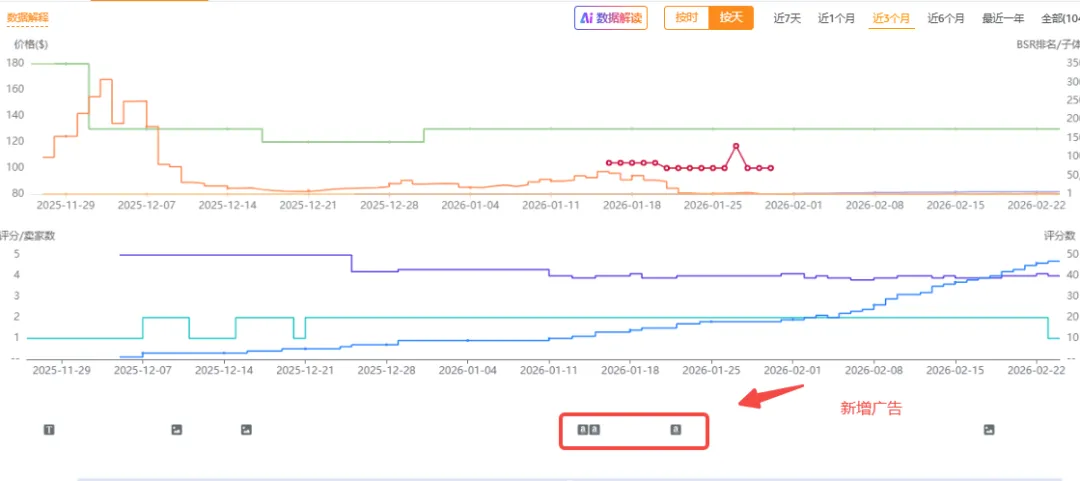Click the image-change marker near 12-14
The height and width of the screenshot is (481, 1080).
(x=246, y=430)
